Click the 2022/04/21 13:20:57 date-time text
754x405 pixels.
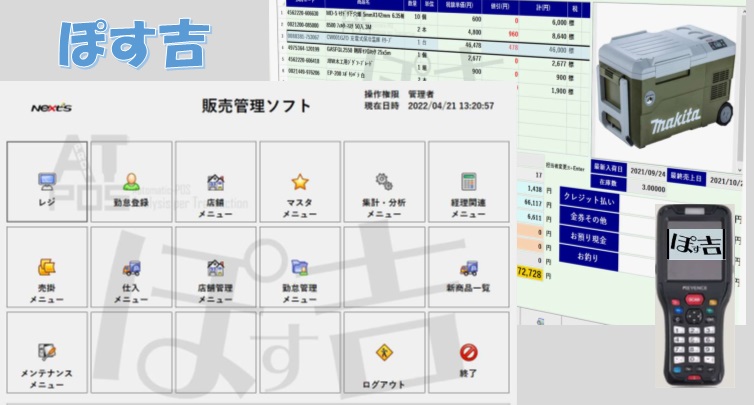(451, 106)
